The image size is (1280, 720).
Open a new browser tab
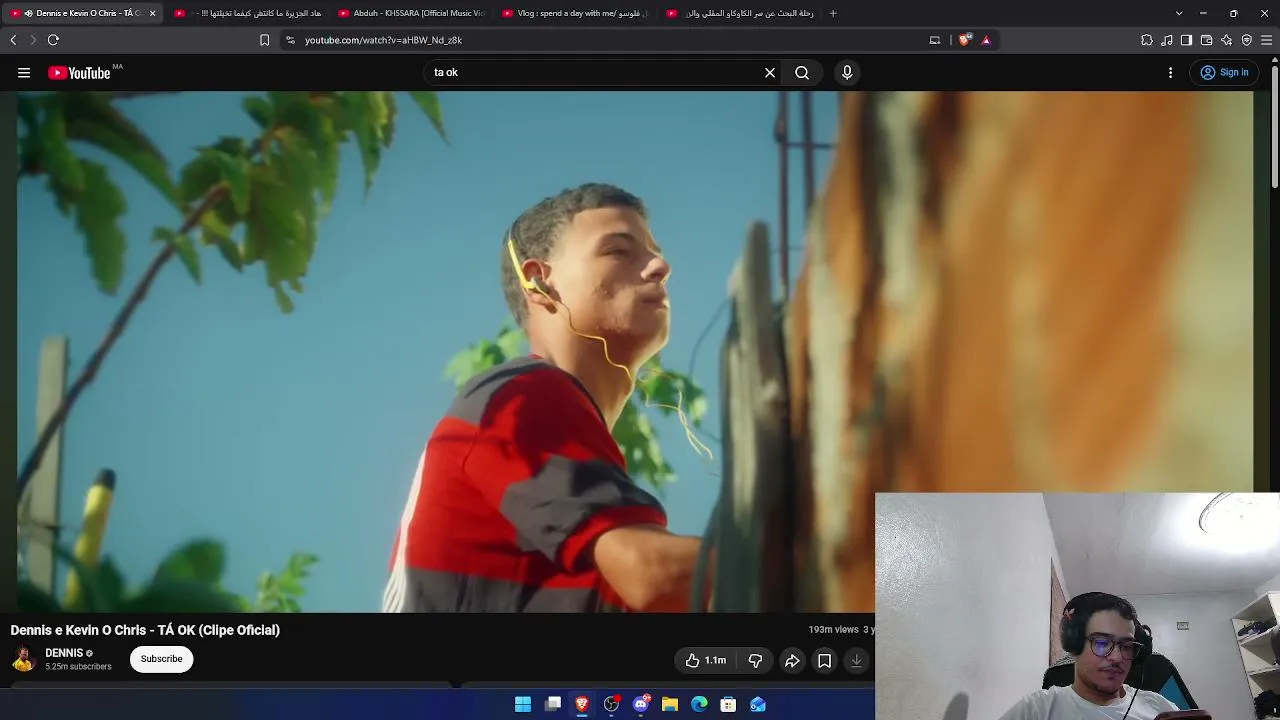833,13
